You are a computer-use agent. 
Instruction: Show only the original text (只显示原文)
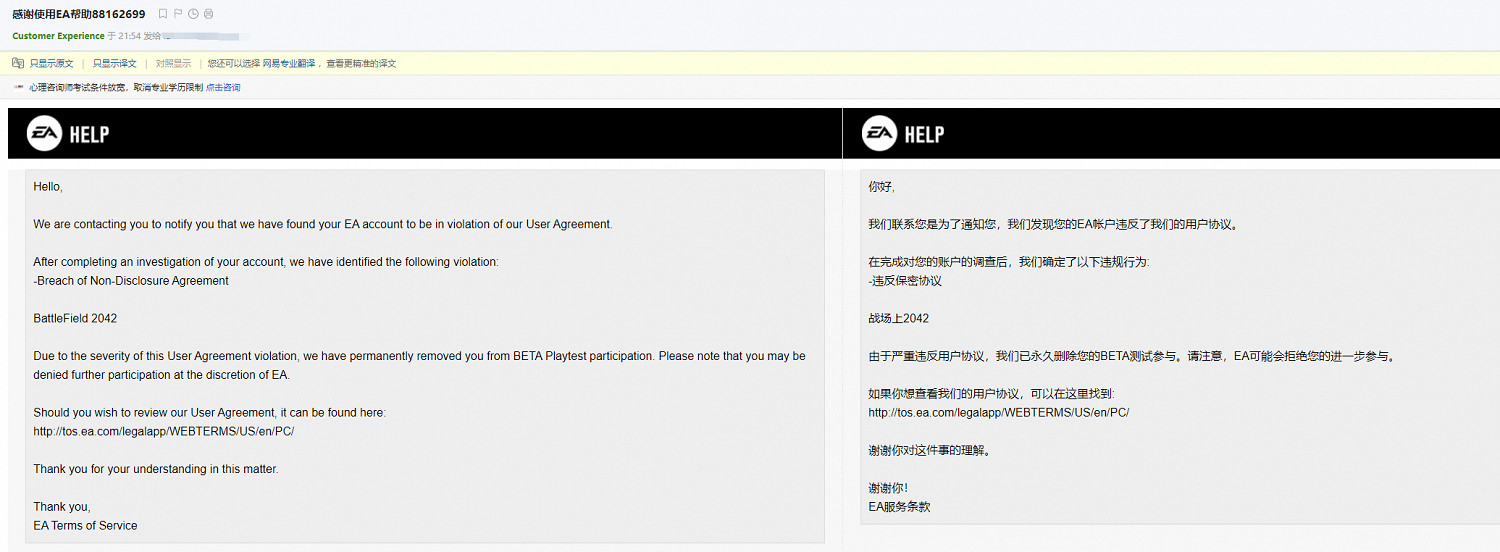(x=51, y=63)
